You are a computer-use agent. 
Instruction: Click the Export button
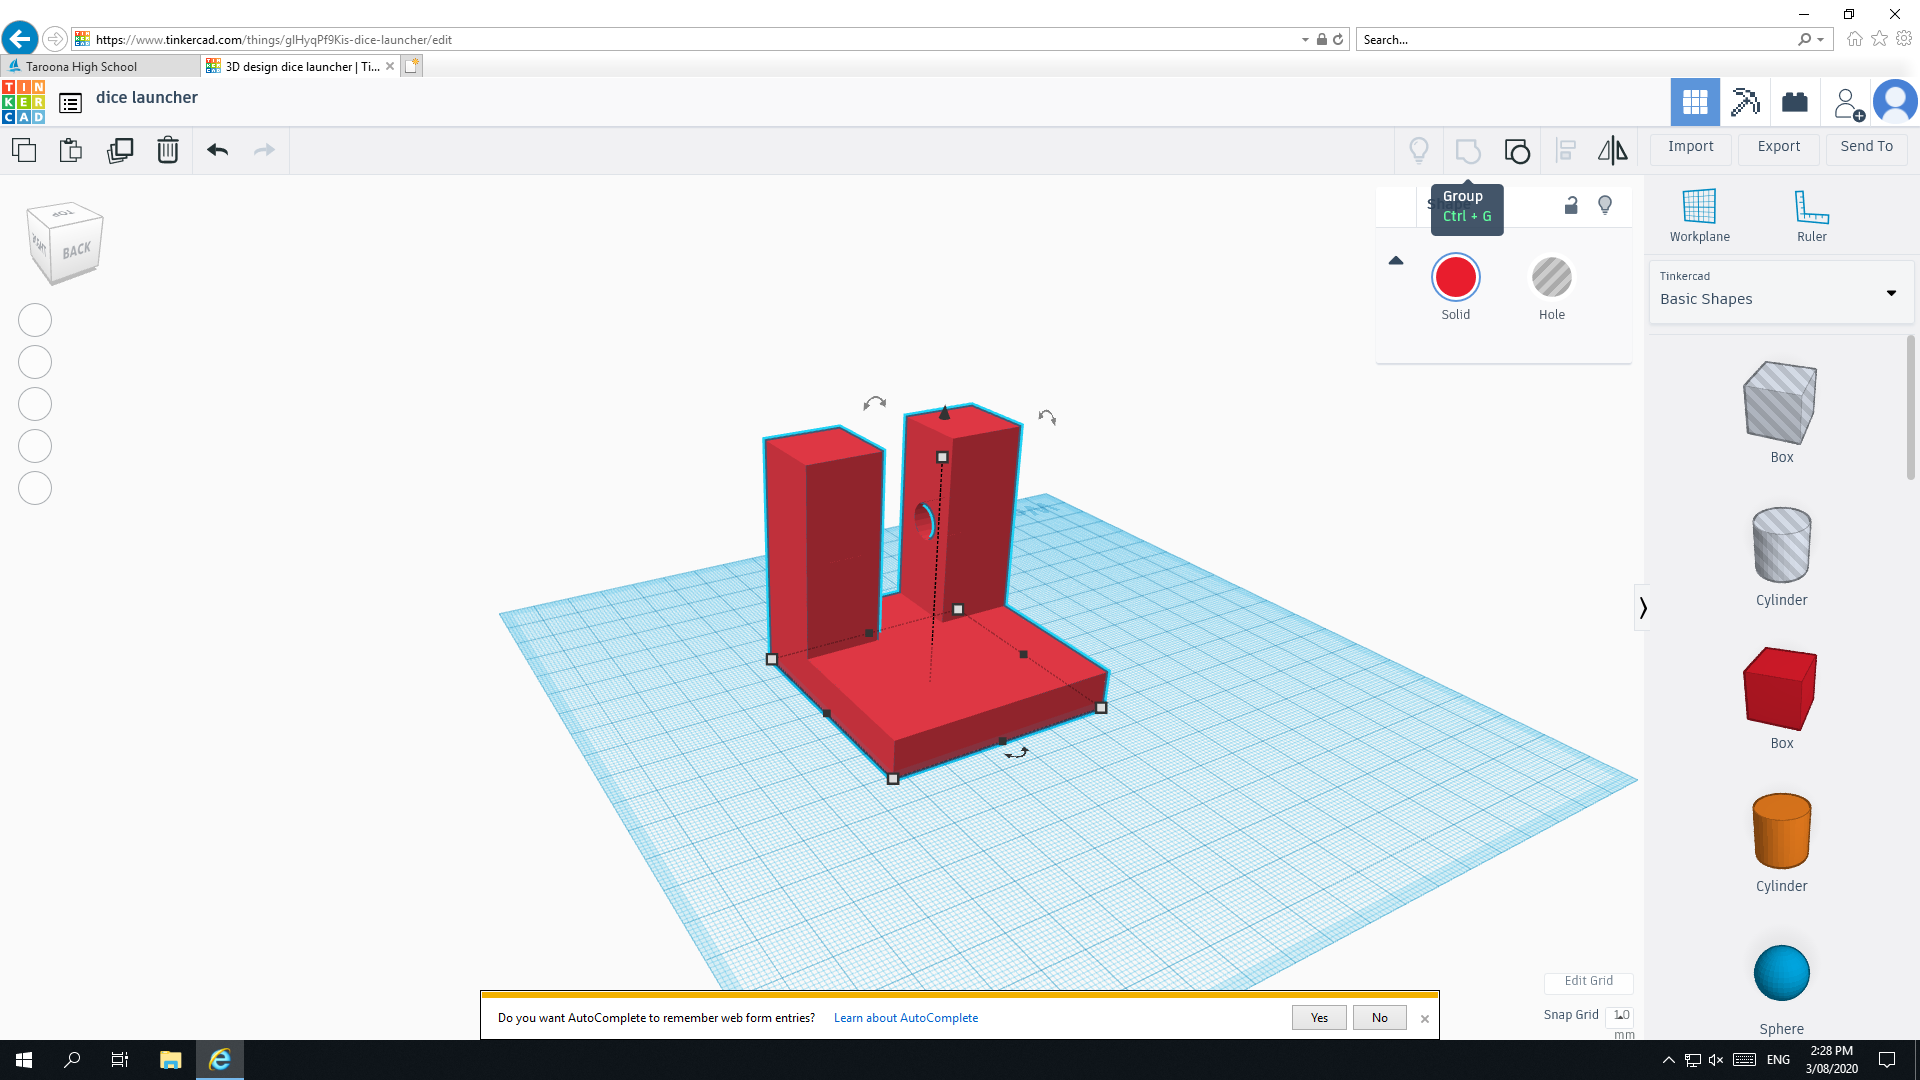tap(1778, 147)
